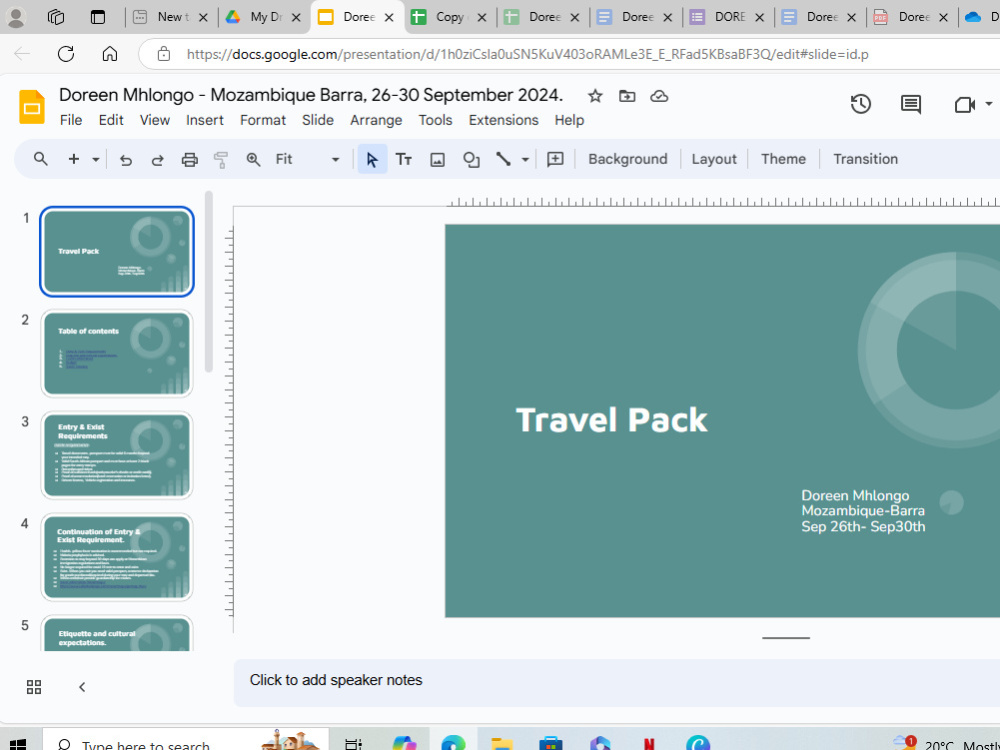This screenshot has width=1000, height=750.
Task: Open version history clock icon
Action: (x=860, y=104)
